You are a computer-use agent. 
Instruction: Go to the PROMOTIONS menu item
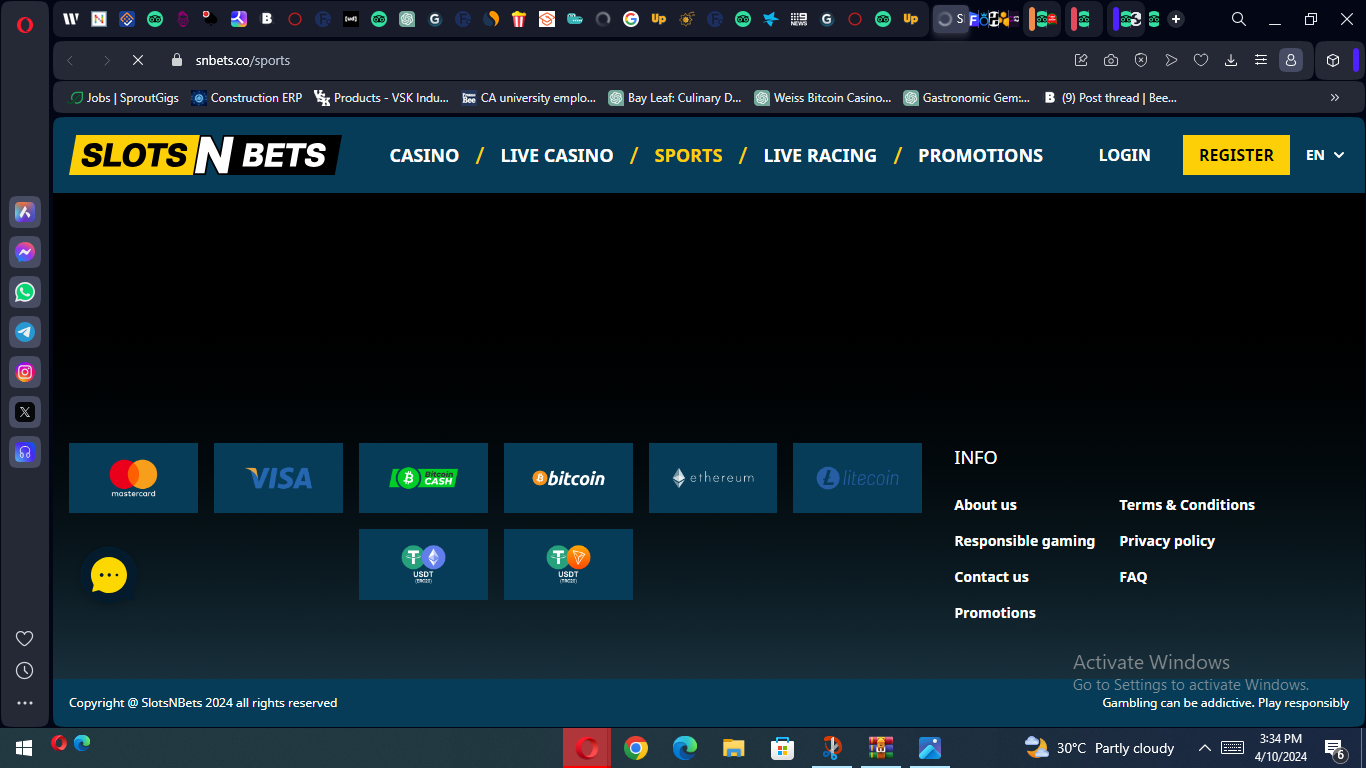point(981,155)
